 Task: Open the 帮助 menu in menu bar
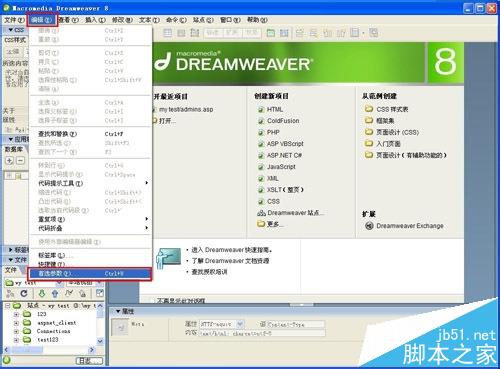click(257, 20)
